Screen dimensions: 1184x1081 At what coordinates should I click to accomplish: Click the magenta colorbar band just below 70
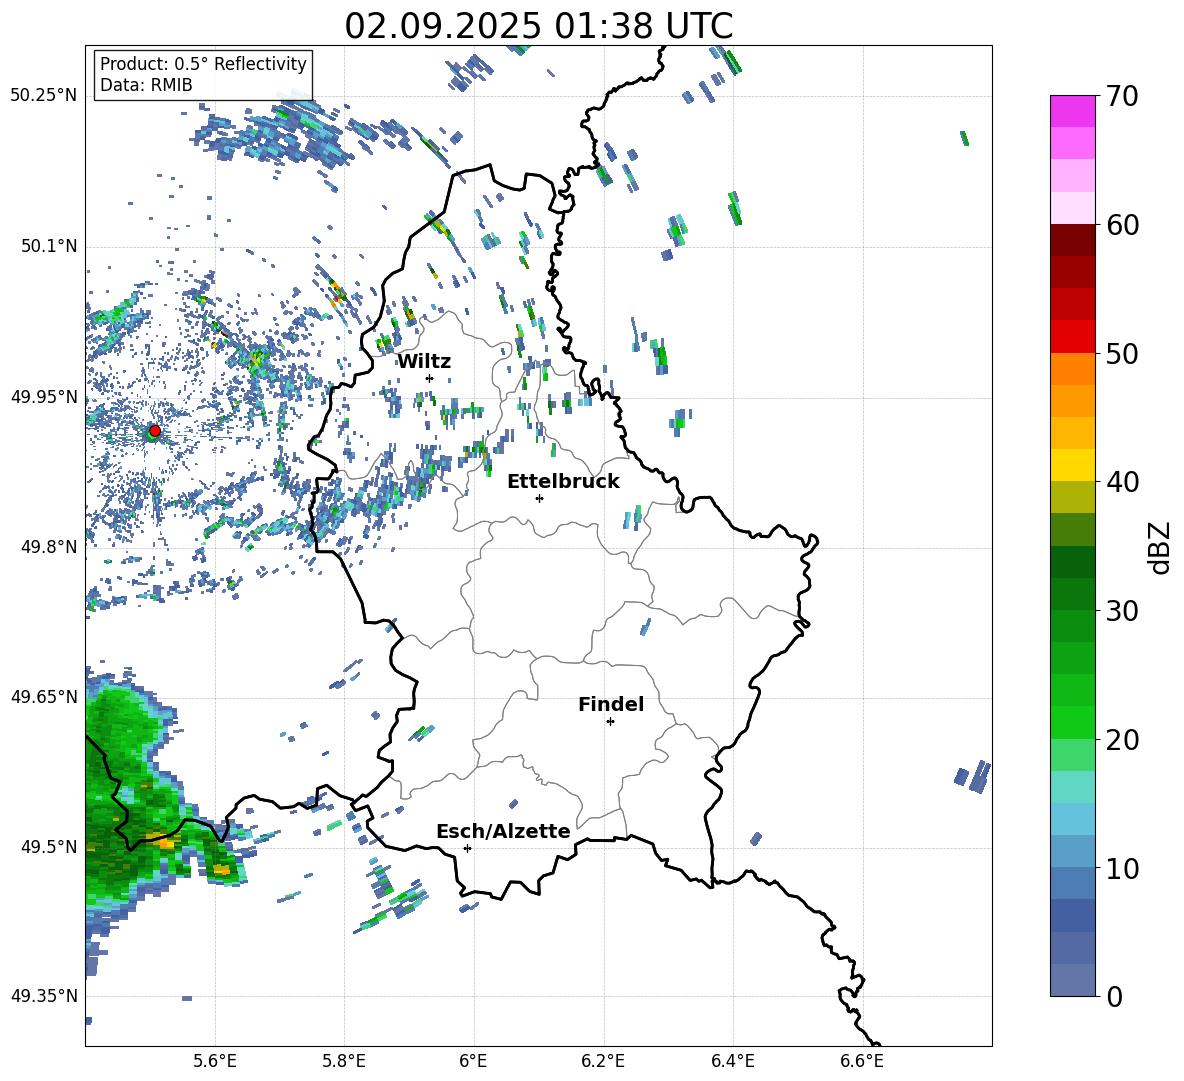(1072, 111)
